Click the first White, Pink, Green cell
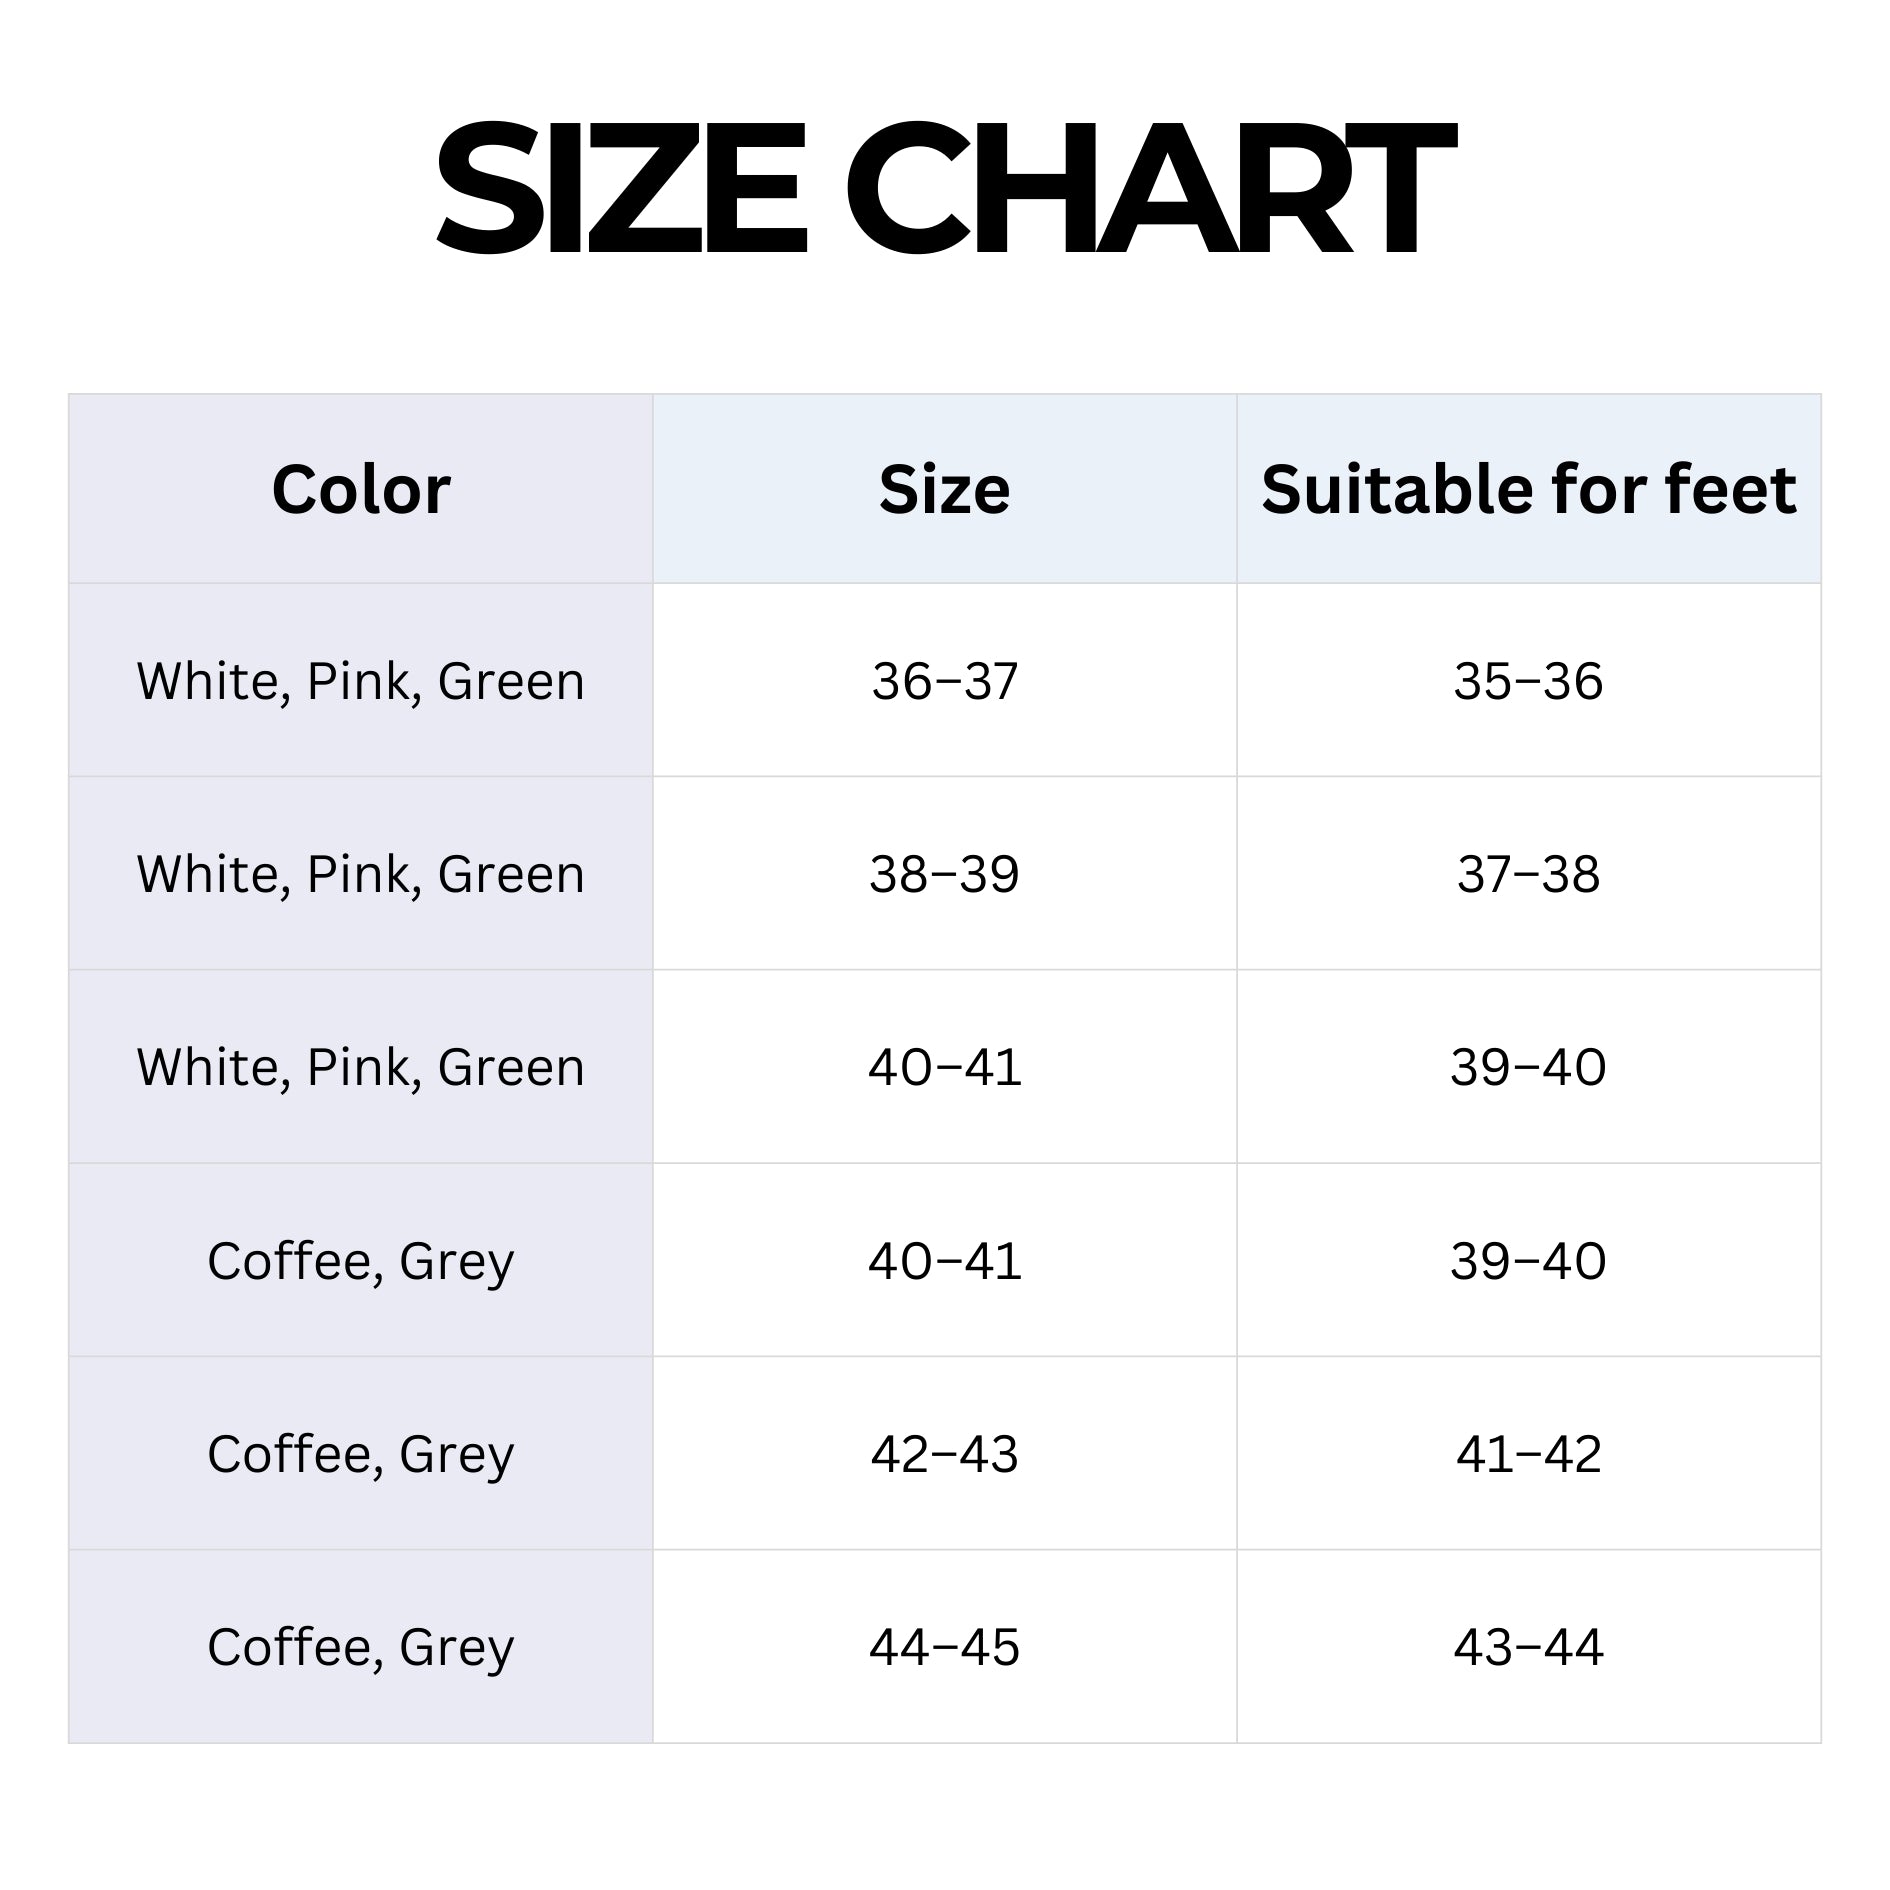Viewport: 1890px width, 1890px height. click(361, 681)
